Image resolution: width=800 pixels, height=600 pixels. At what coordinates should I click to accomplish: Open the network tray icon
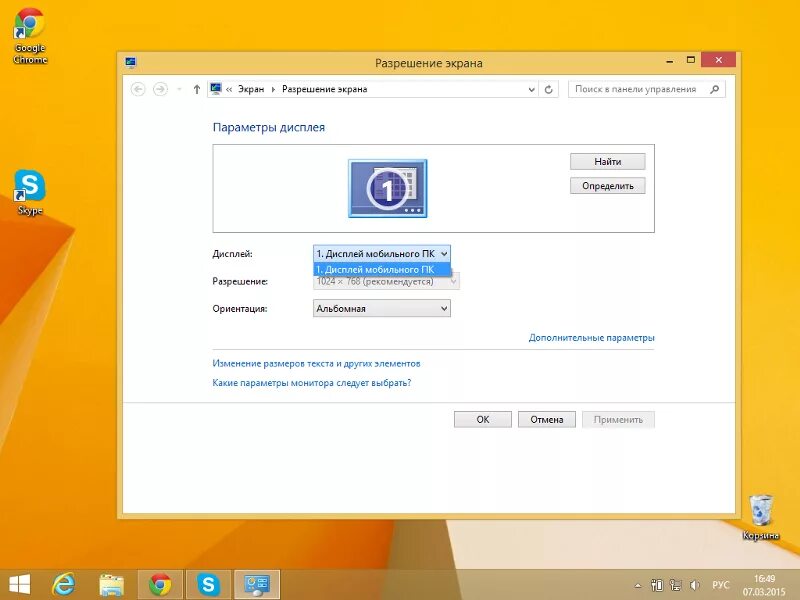(x=676, y=585)
